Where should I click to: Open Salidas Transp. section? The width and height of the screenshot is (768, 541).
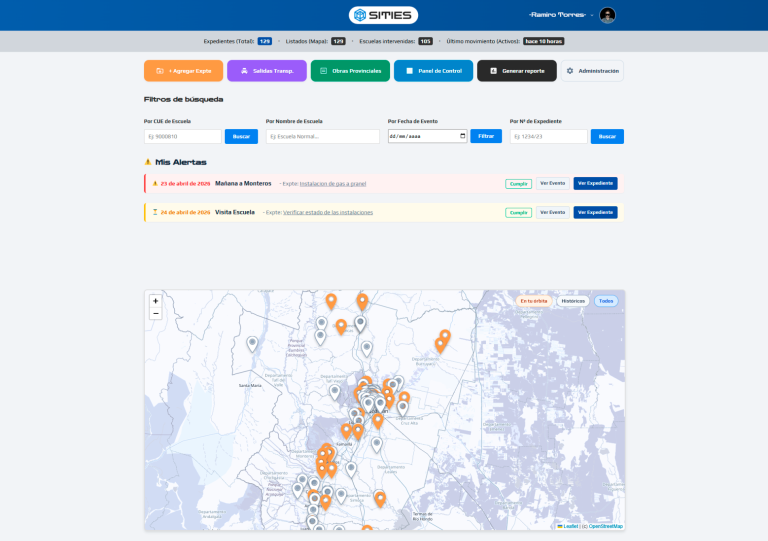click(267, 71)
